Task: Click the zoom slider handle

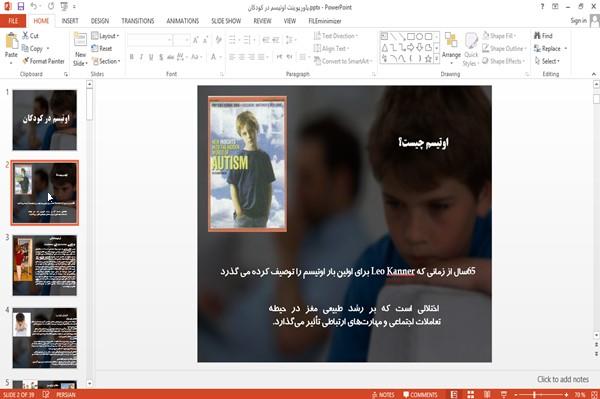Action: coord(534,394)
